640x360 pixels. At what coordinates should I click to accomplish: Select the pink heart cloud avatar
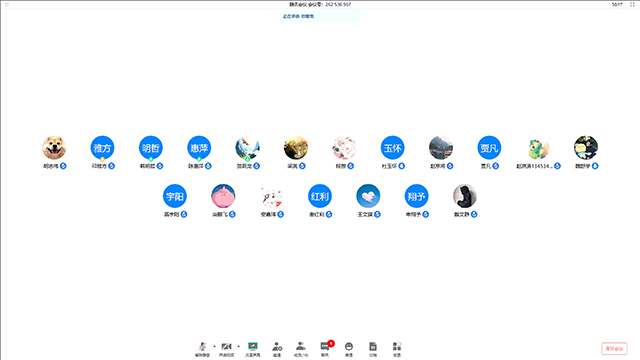tap(368, 196)
